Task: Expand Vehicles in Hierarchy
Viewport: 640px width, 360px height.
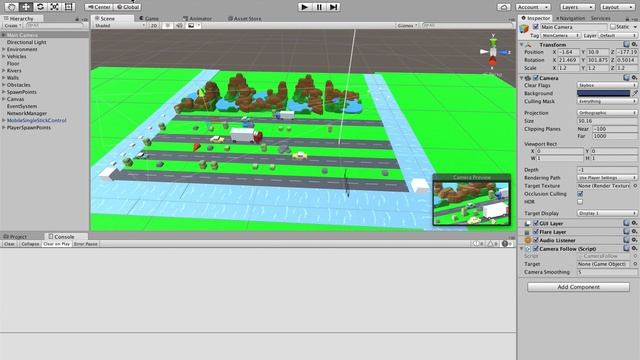Action: coord(4,56)
